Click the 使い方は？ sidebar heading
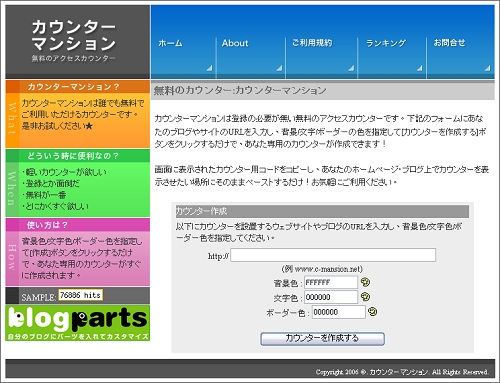Screen dimensions: 500x383 pyautogui.click(x=47, y=225)
